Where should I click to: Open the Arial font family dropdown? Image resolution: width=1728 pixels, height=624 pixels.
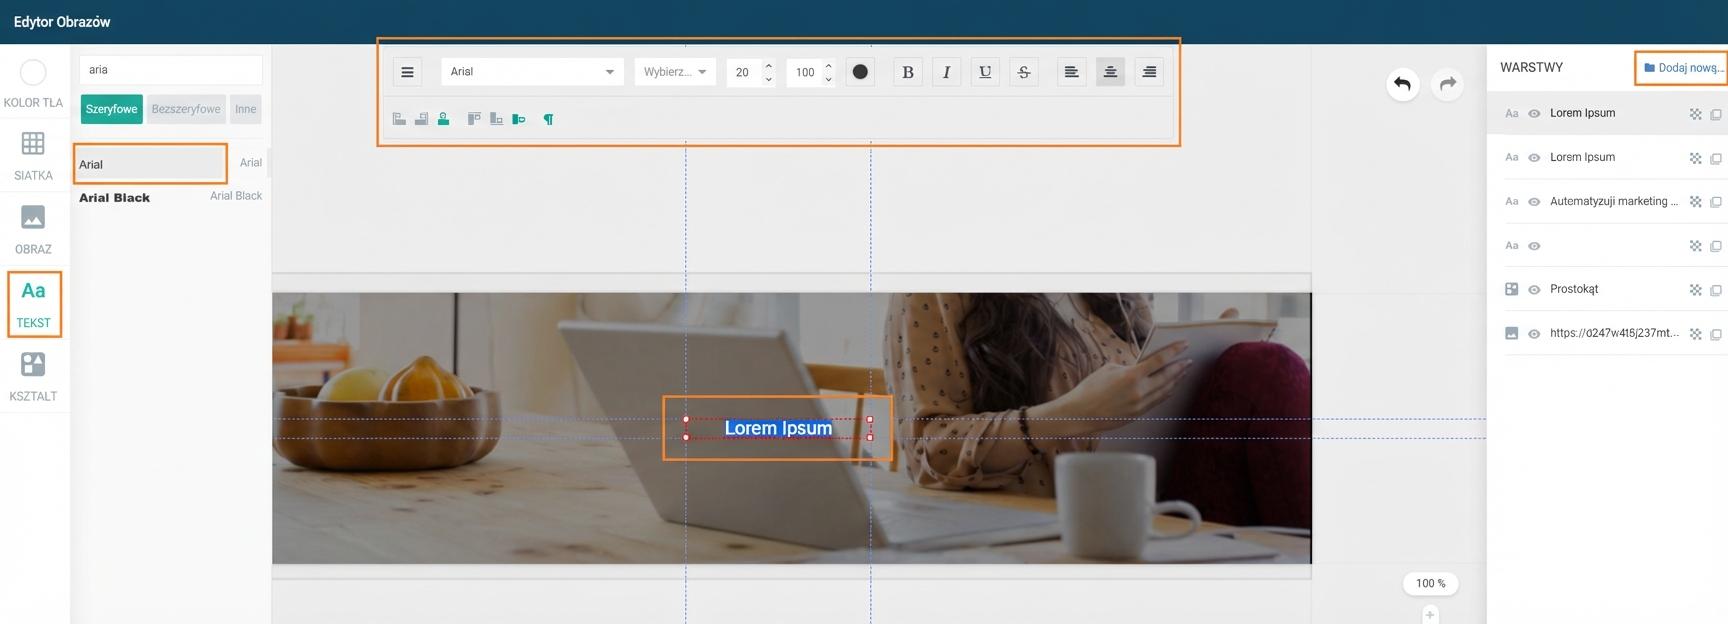532,72
